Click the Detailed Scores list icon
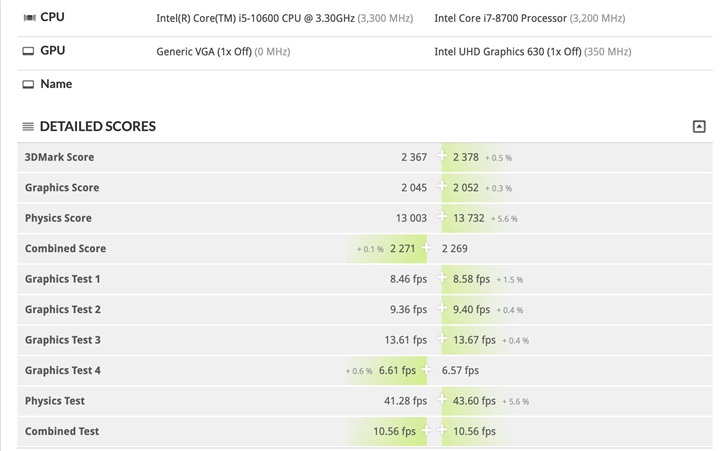This screenshot has height=451, width=728. (x=28, y=127)
